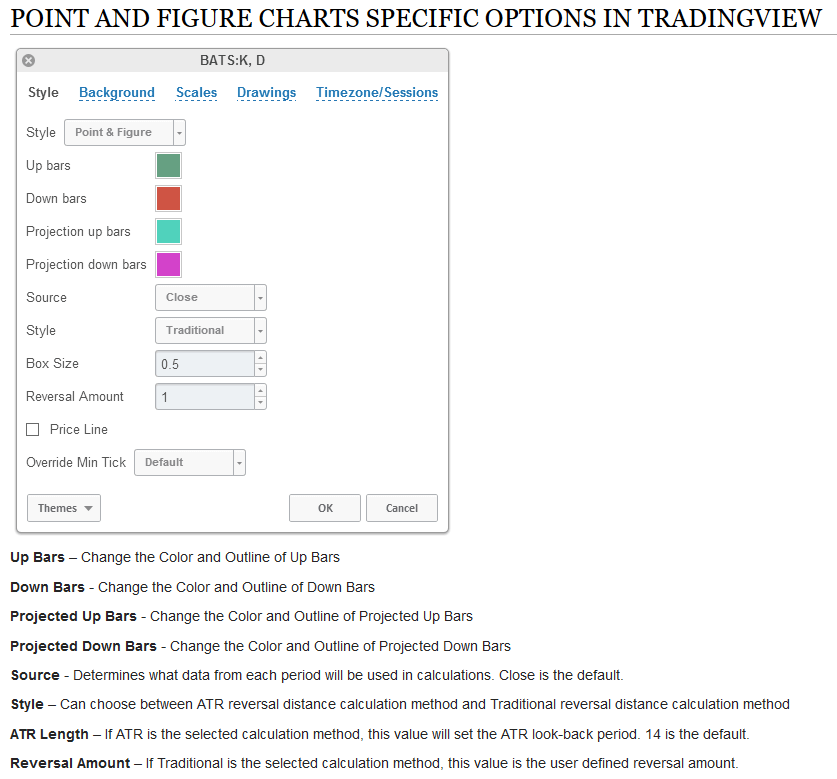The height and width of the screenshot is (779, 837).
Task: Close the BATS:K, D dialog
Action: pyautogui.click(x=29, y=61)
